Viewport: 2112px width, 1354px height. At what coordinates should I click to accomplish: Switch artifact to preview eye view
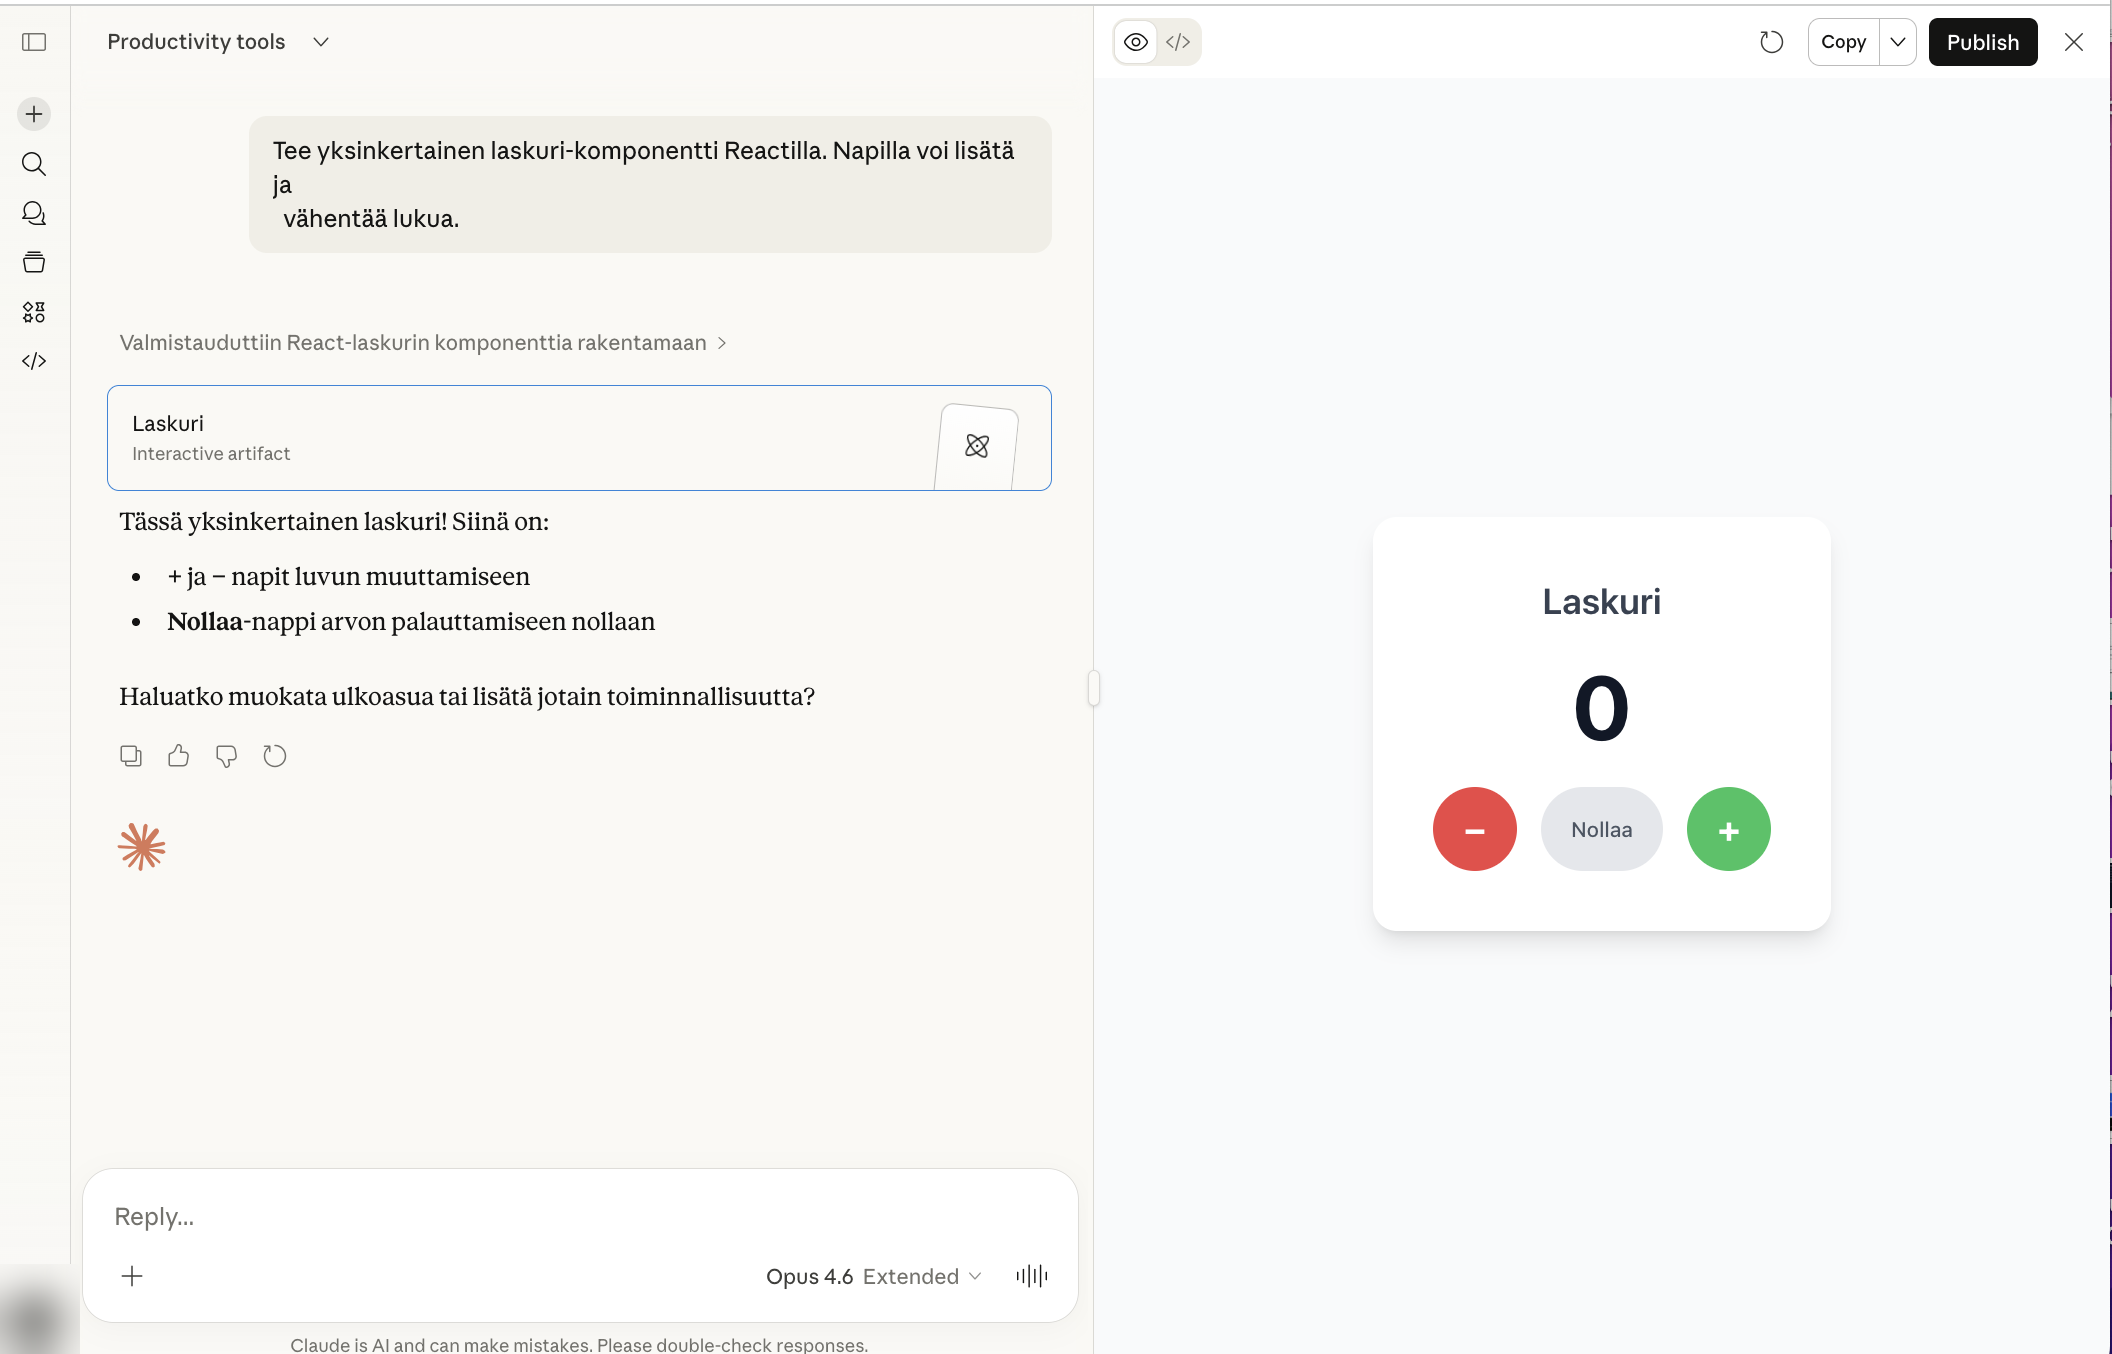click(1136, 42)
